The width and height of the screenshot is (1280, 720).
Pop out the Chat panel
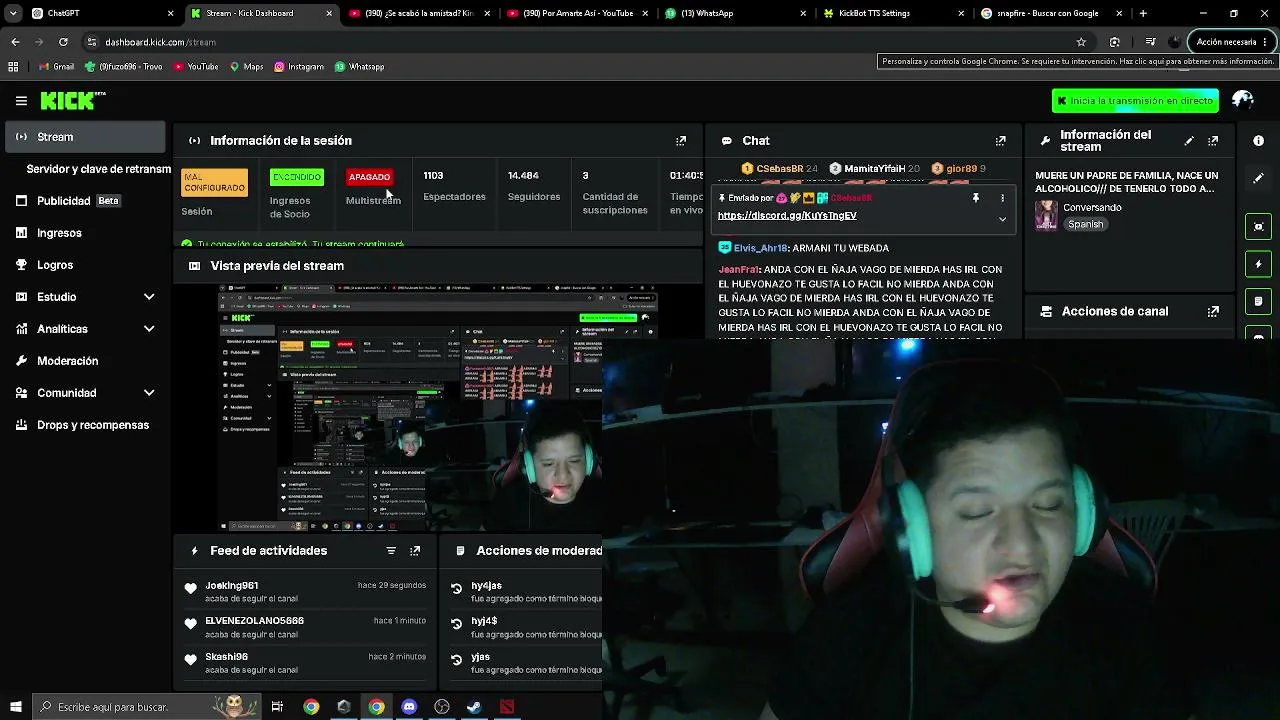click(x=1000, y=141)
